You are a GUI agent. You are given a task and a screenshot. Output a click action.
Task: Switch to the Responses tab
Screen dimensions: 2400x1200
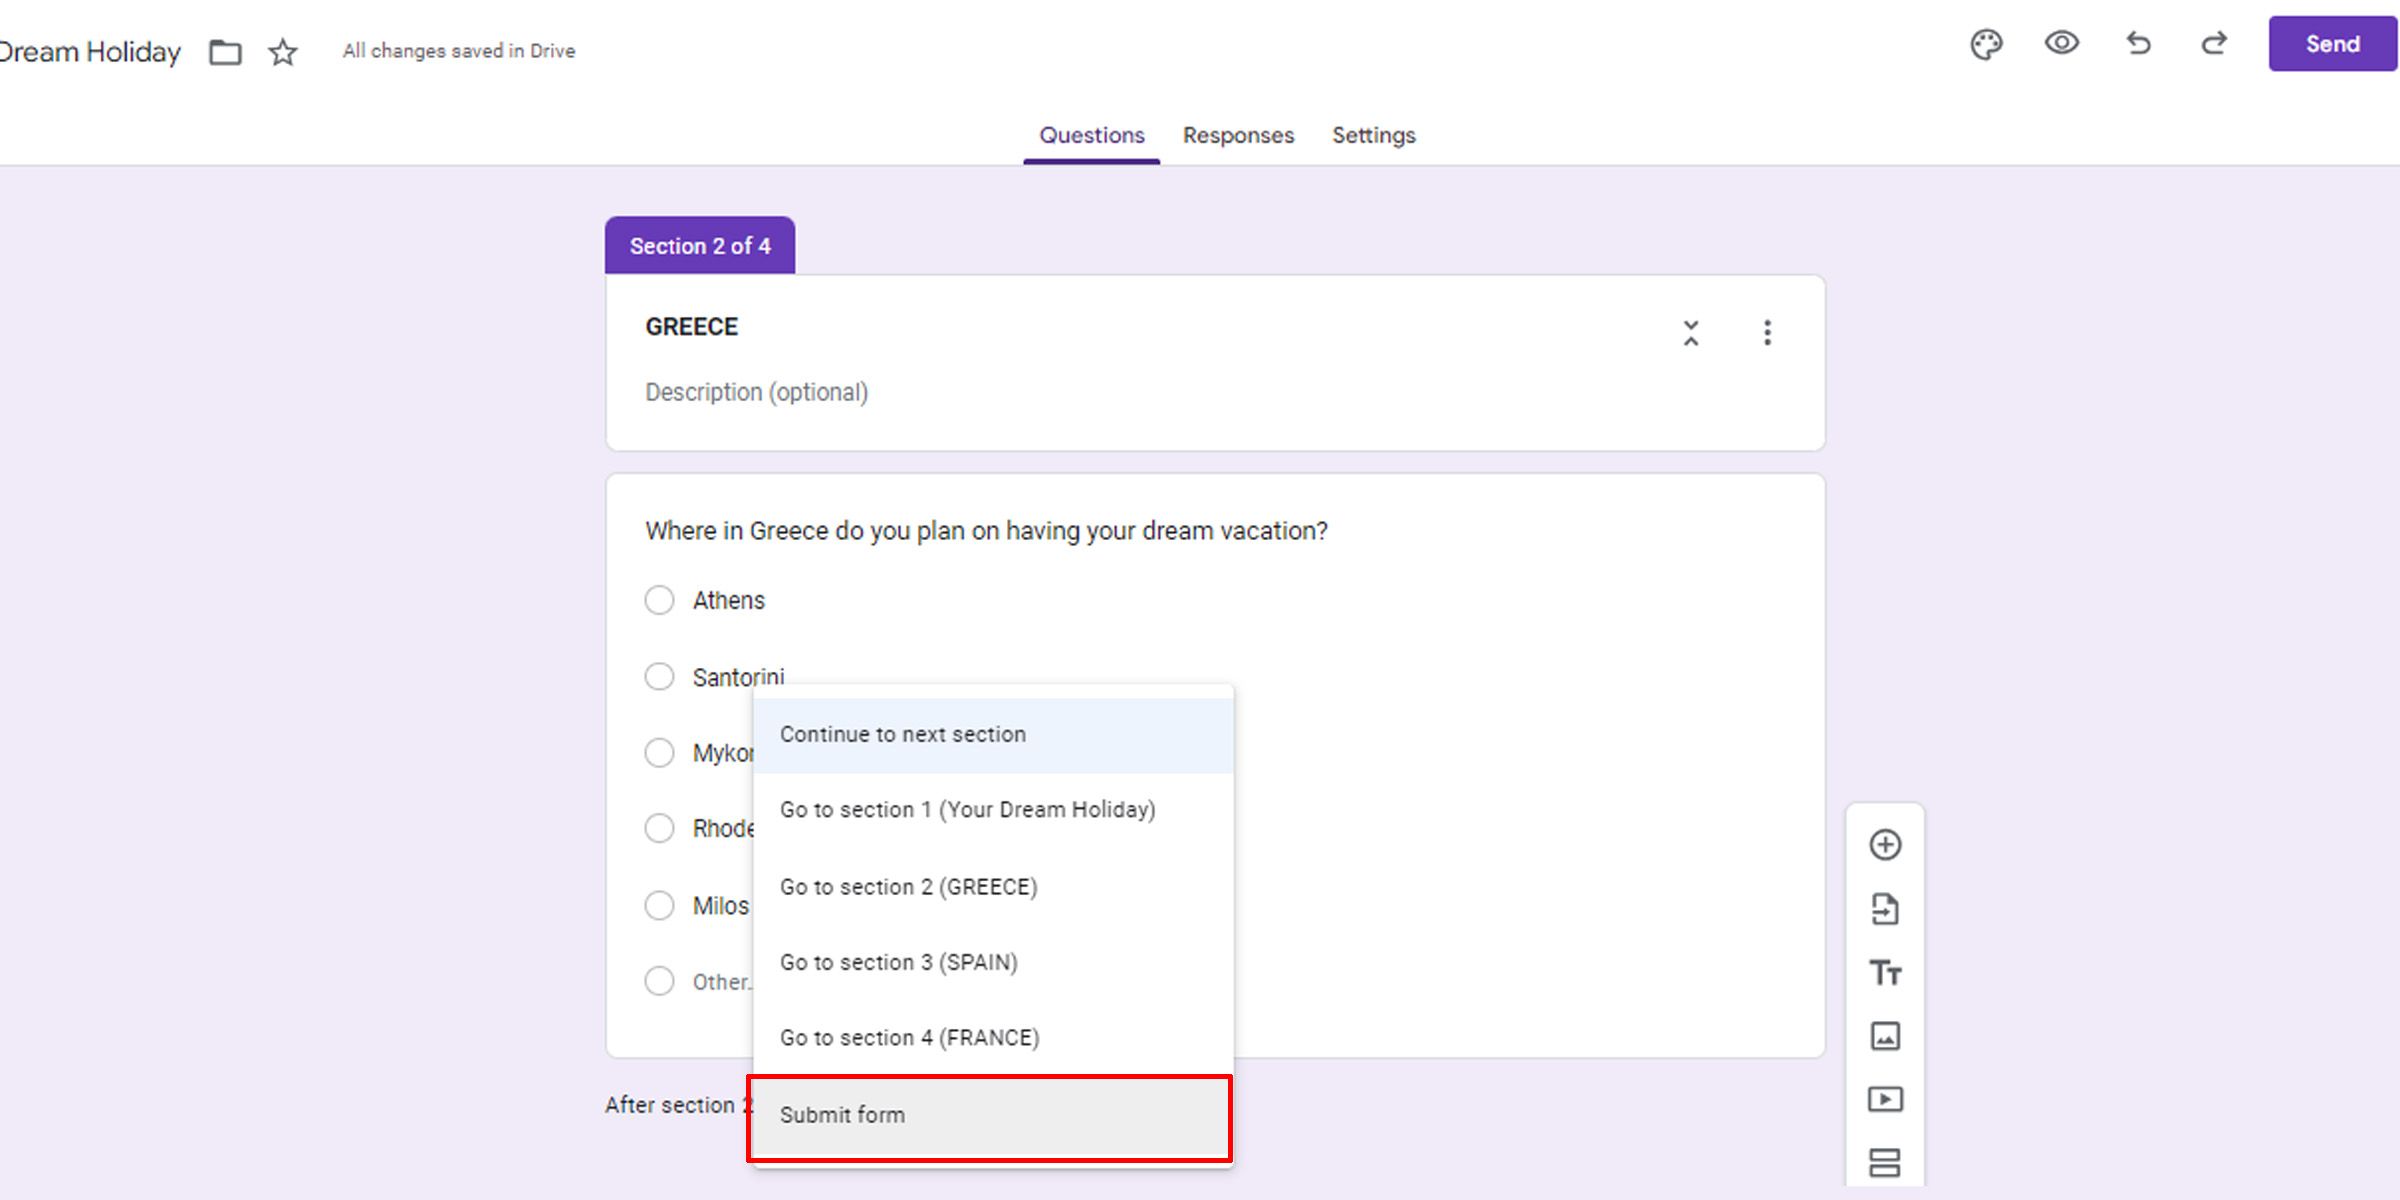click(1238, 135)
